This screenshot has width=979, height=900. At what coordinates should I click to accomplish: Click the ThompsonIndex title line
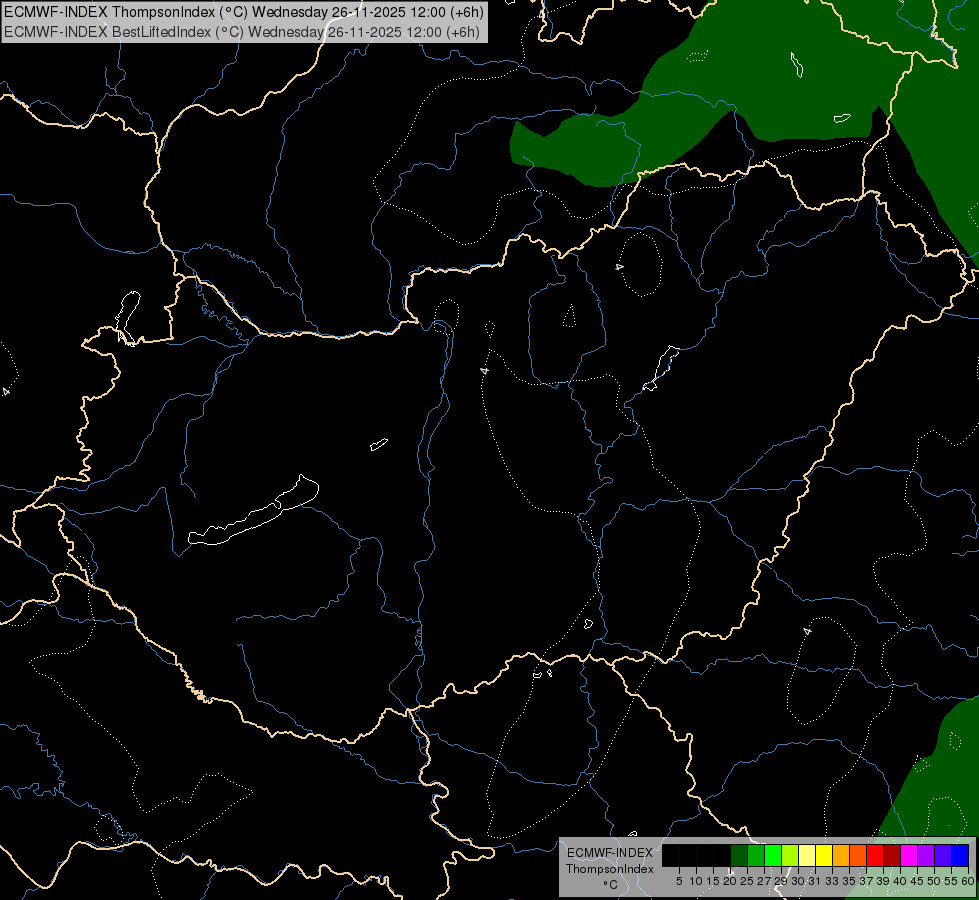[x=244, y=12]
